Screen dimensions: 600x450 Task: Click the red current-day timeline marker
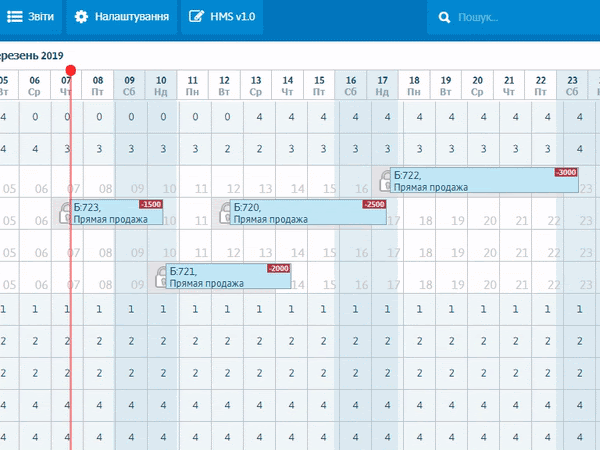70,71
